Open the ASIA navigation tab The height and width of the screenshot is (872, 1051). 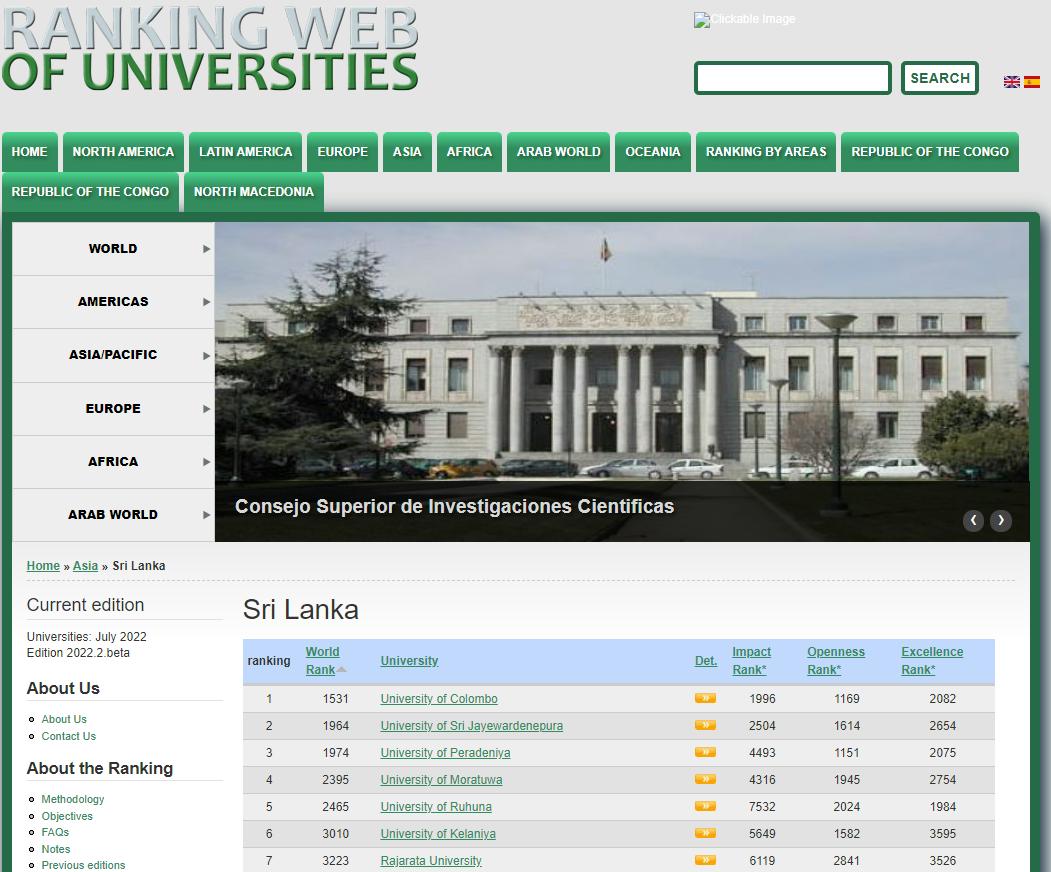coord(407,152)
